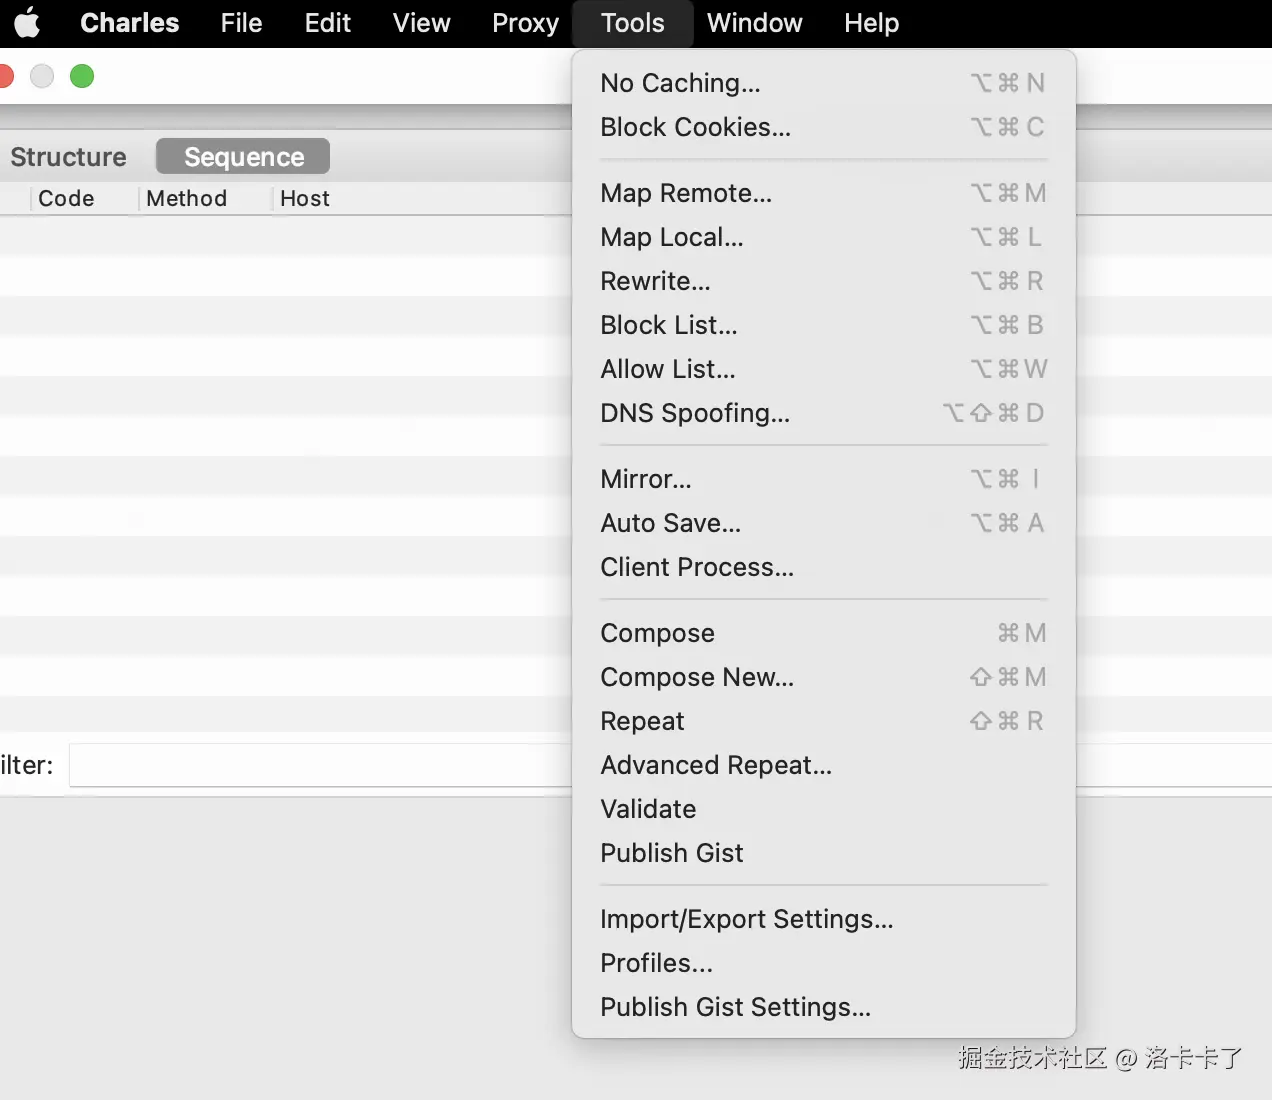The width and height of the screenshot is (1272, 1100).
Task: Open Map Remote... settings
Action: pos(823,193)
